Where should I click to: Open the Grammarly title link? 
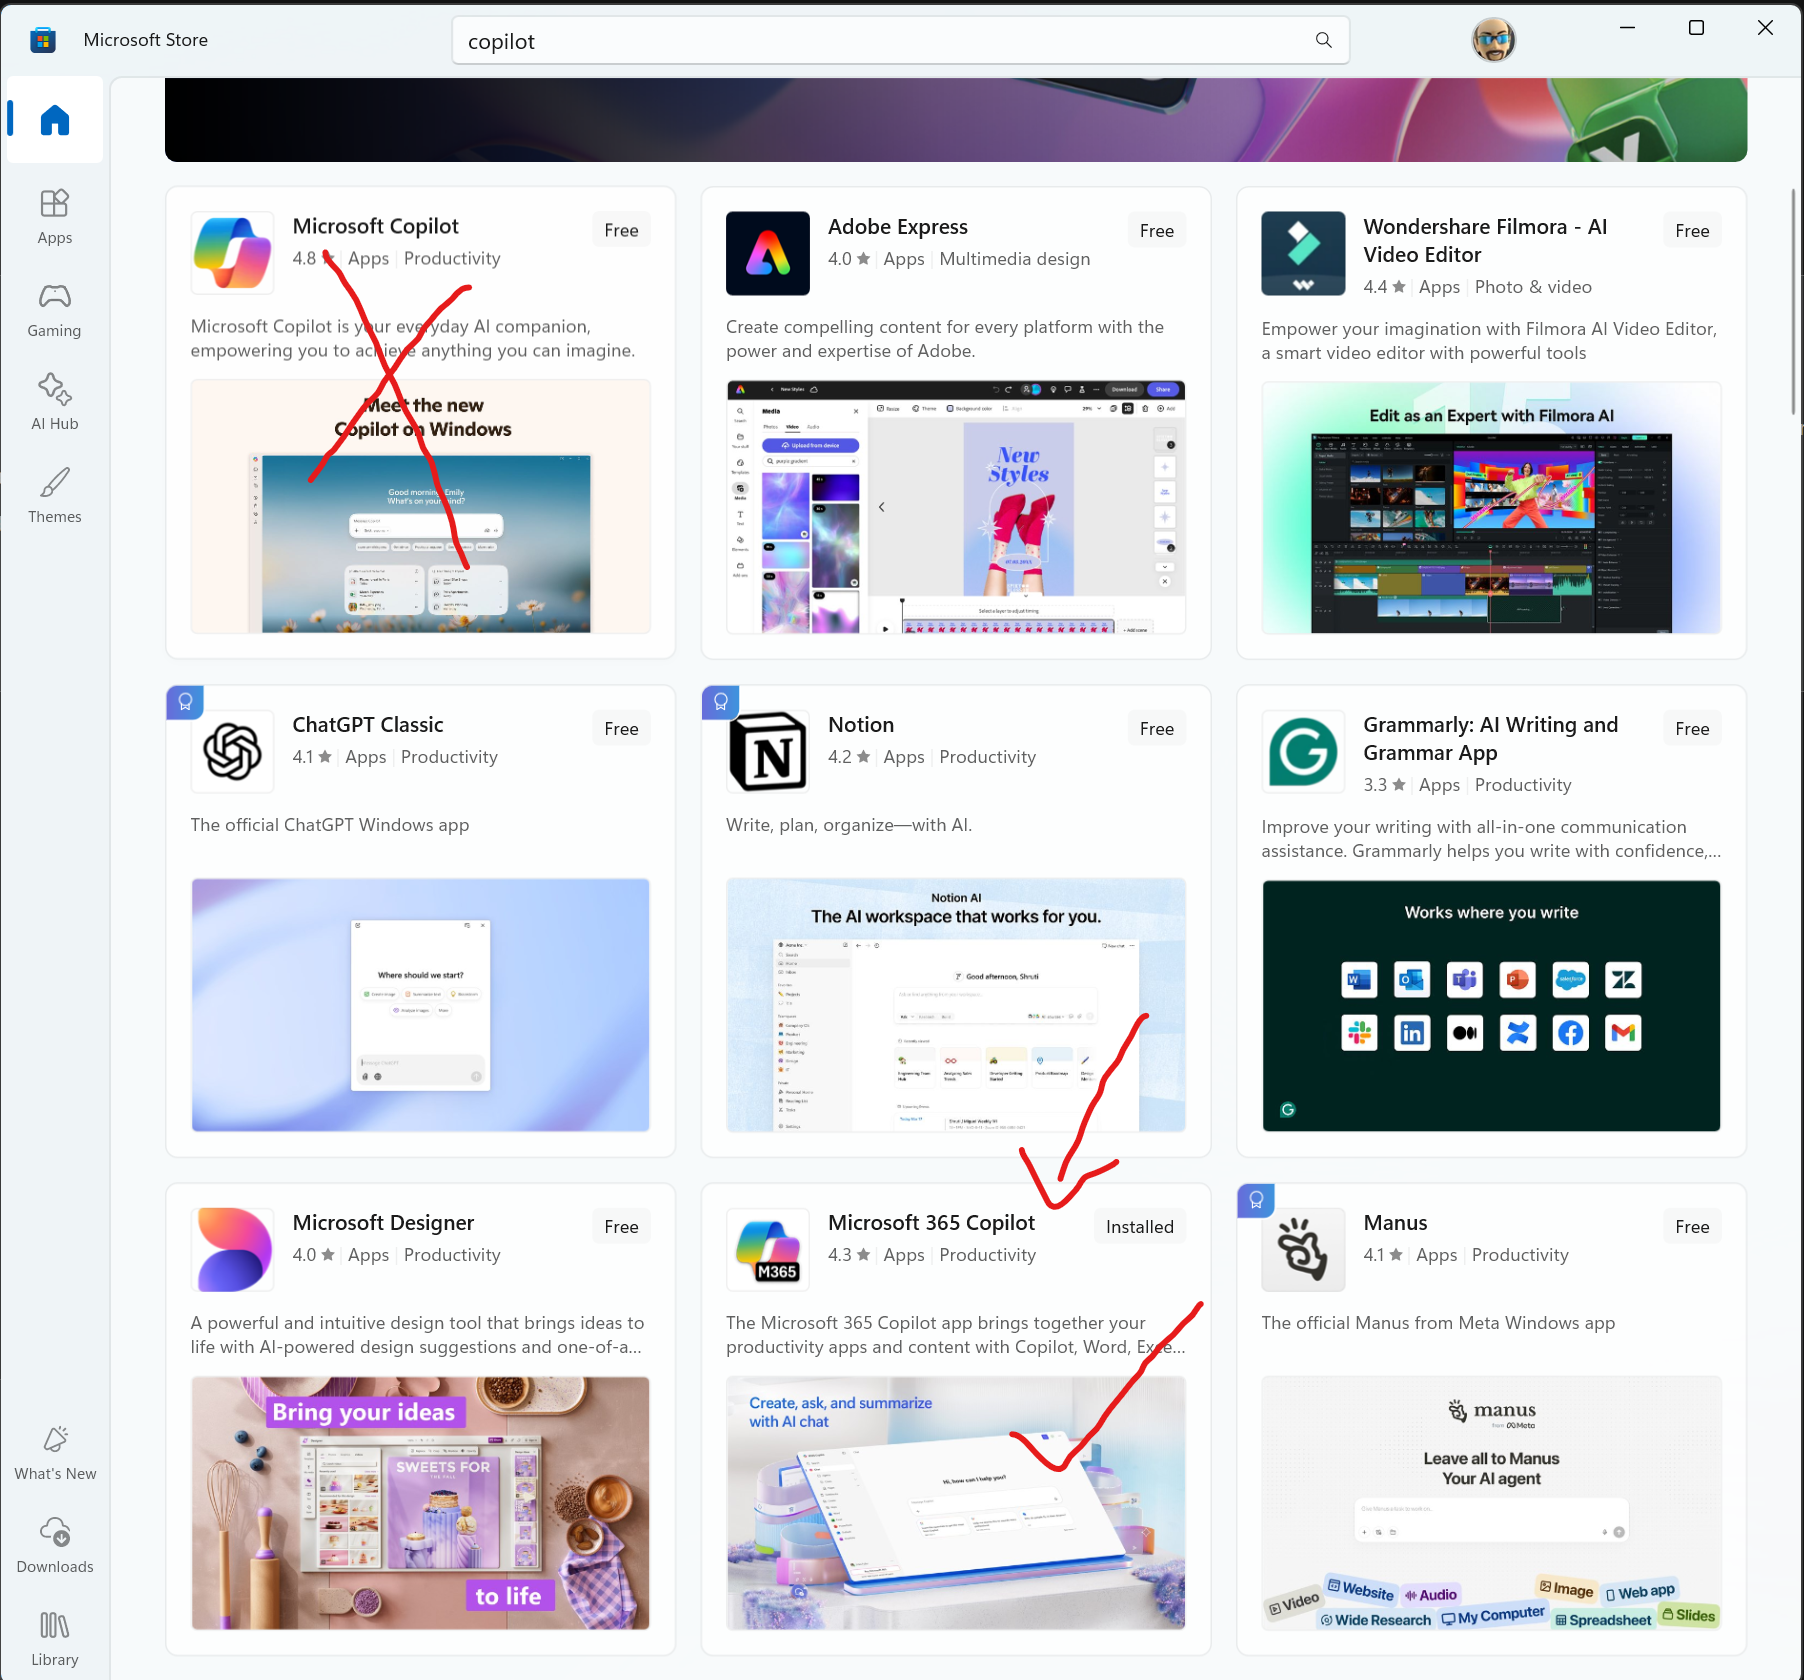pos(1490,739)
